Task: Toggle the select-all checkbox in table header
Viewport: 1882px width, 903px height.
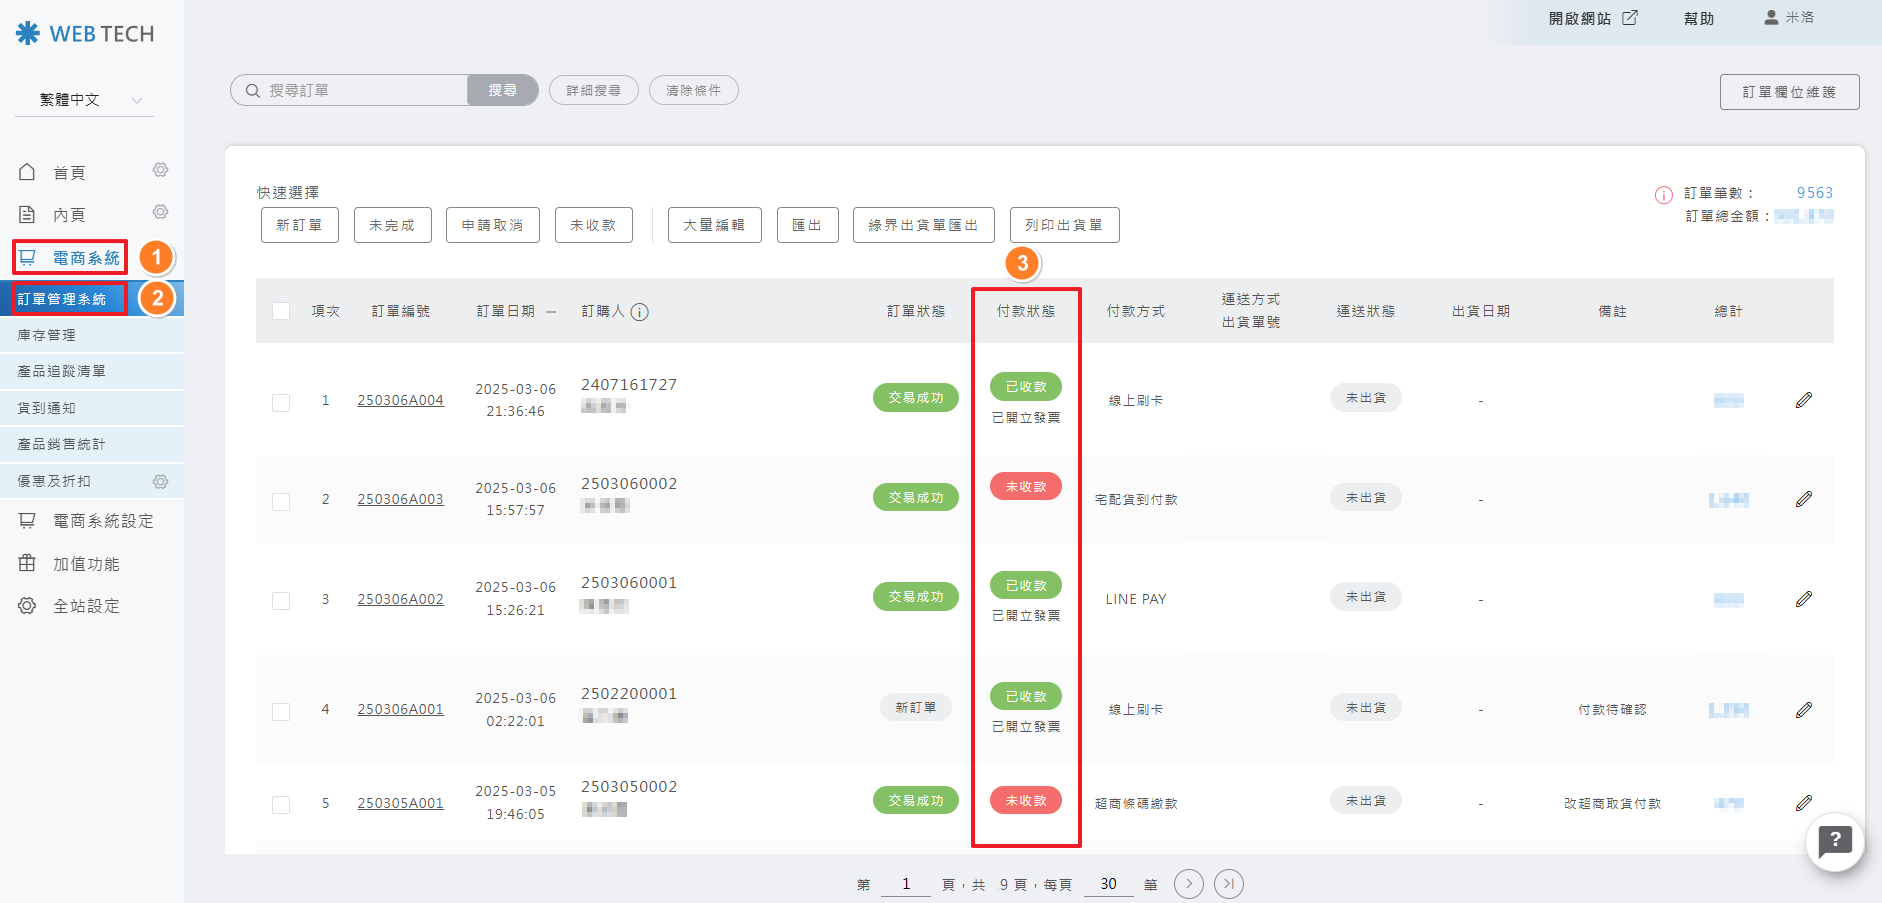Action: click(x=281, y=312)
